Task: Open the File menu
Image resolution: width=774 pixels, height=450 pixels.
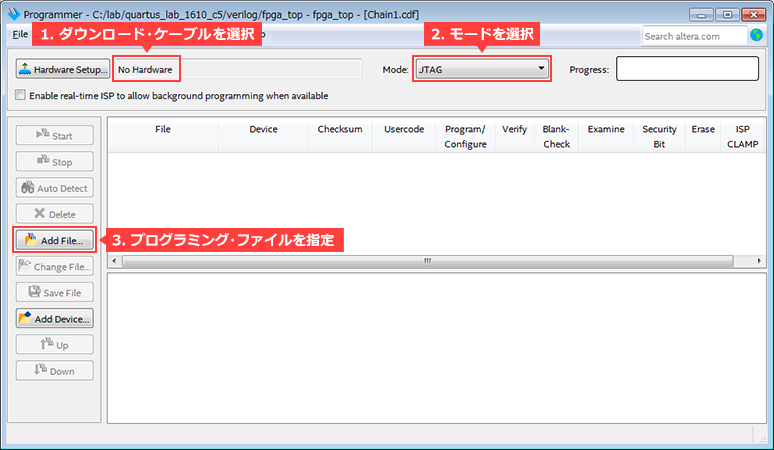Action: [20, 35]
